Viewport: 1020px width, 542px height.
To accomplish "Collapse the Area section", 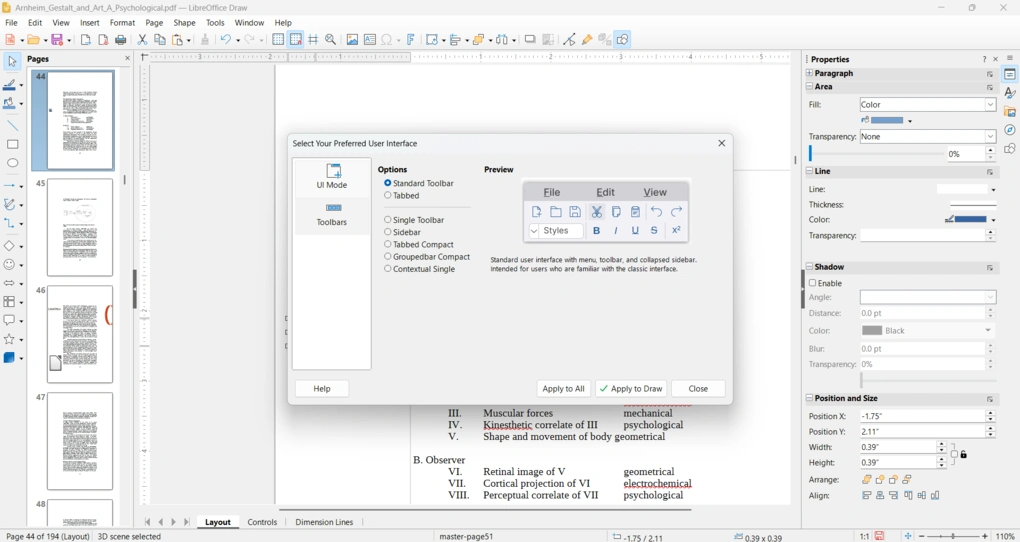I will (809, 87).
